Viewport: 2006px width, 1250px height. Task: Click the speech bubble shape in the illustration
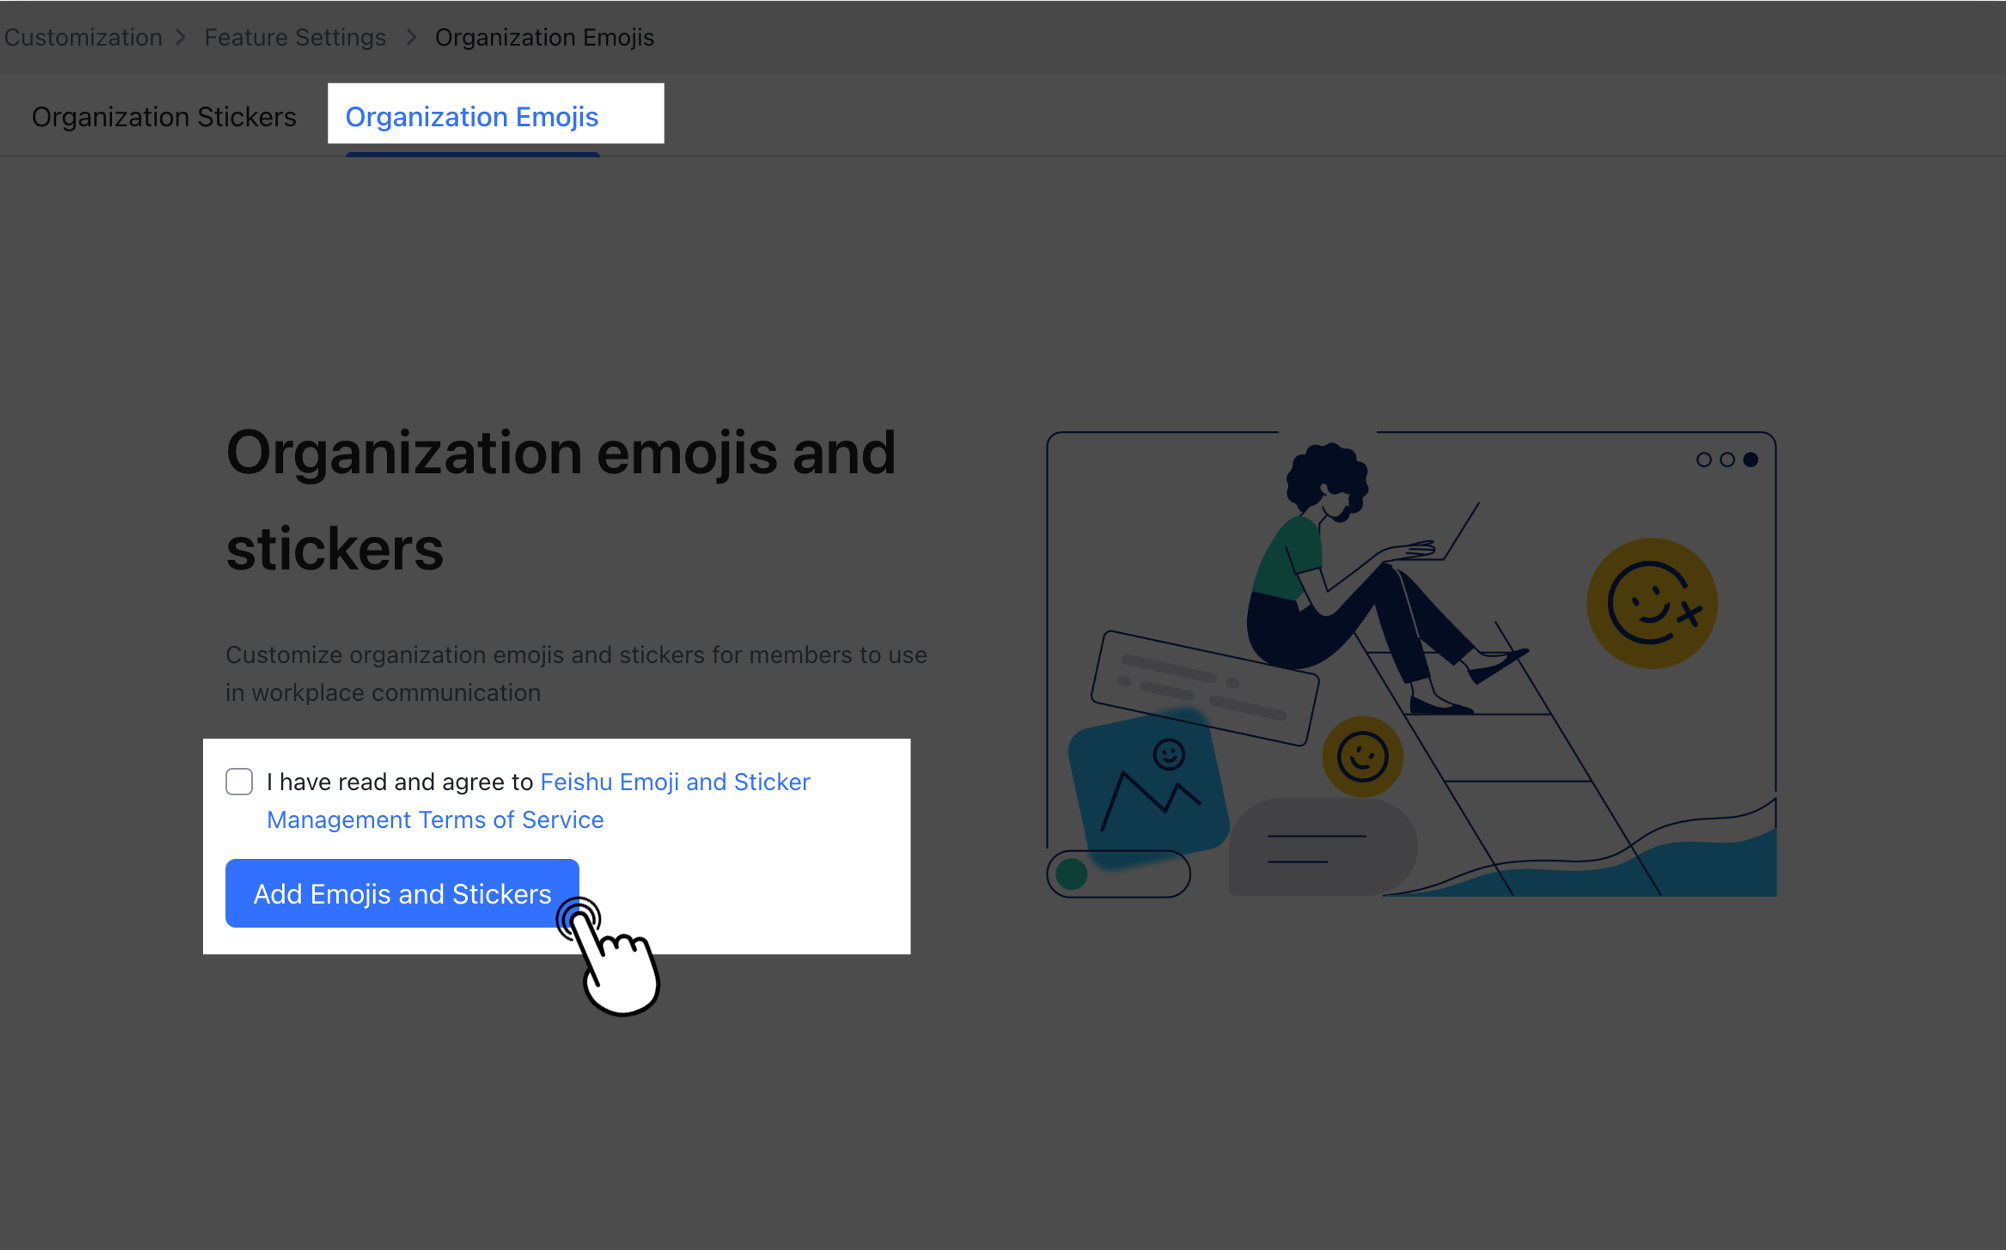[x=1322, y=845]
